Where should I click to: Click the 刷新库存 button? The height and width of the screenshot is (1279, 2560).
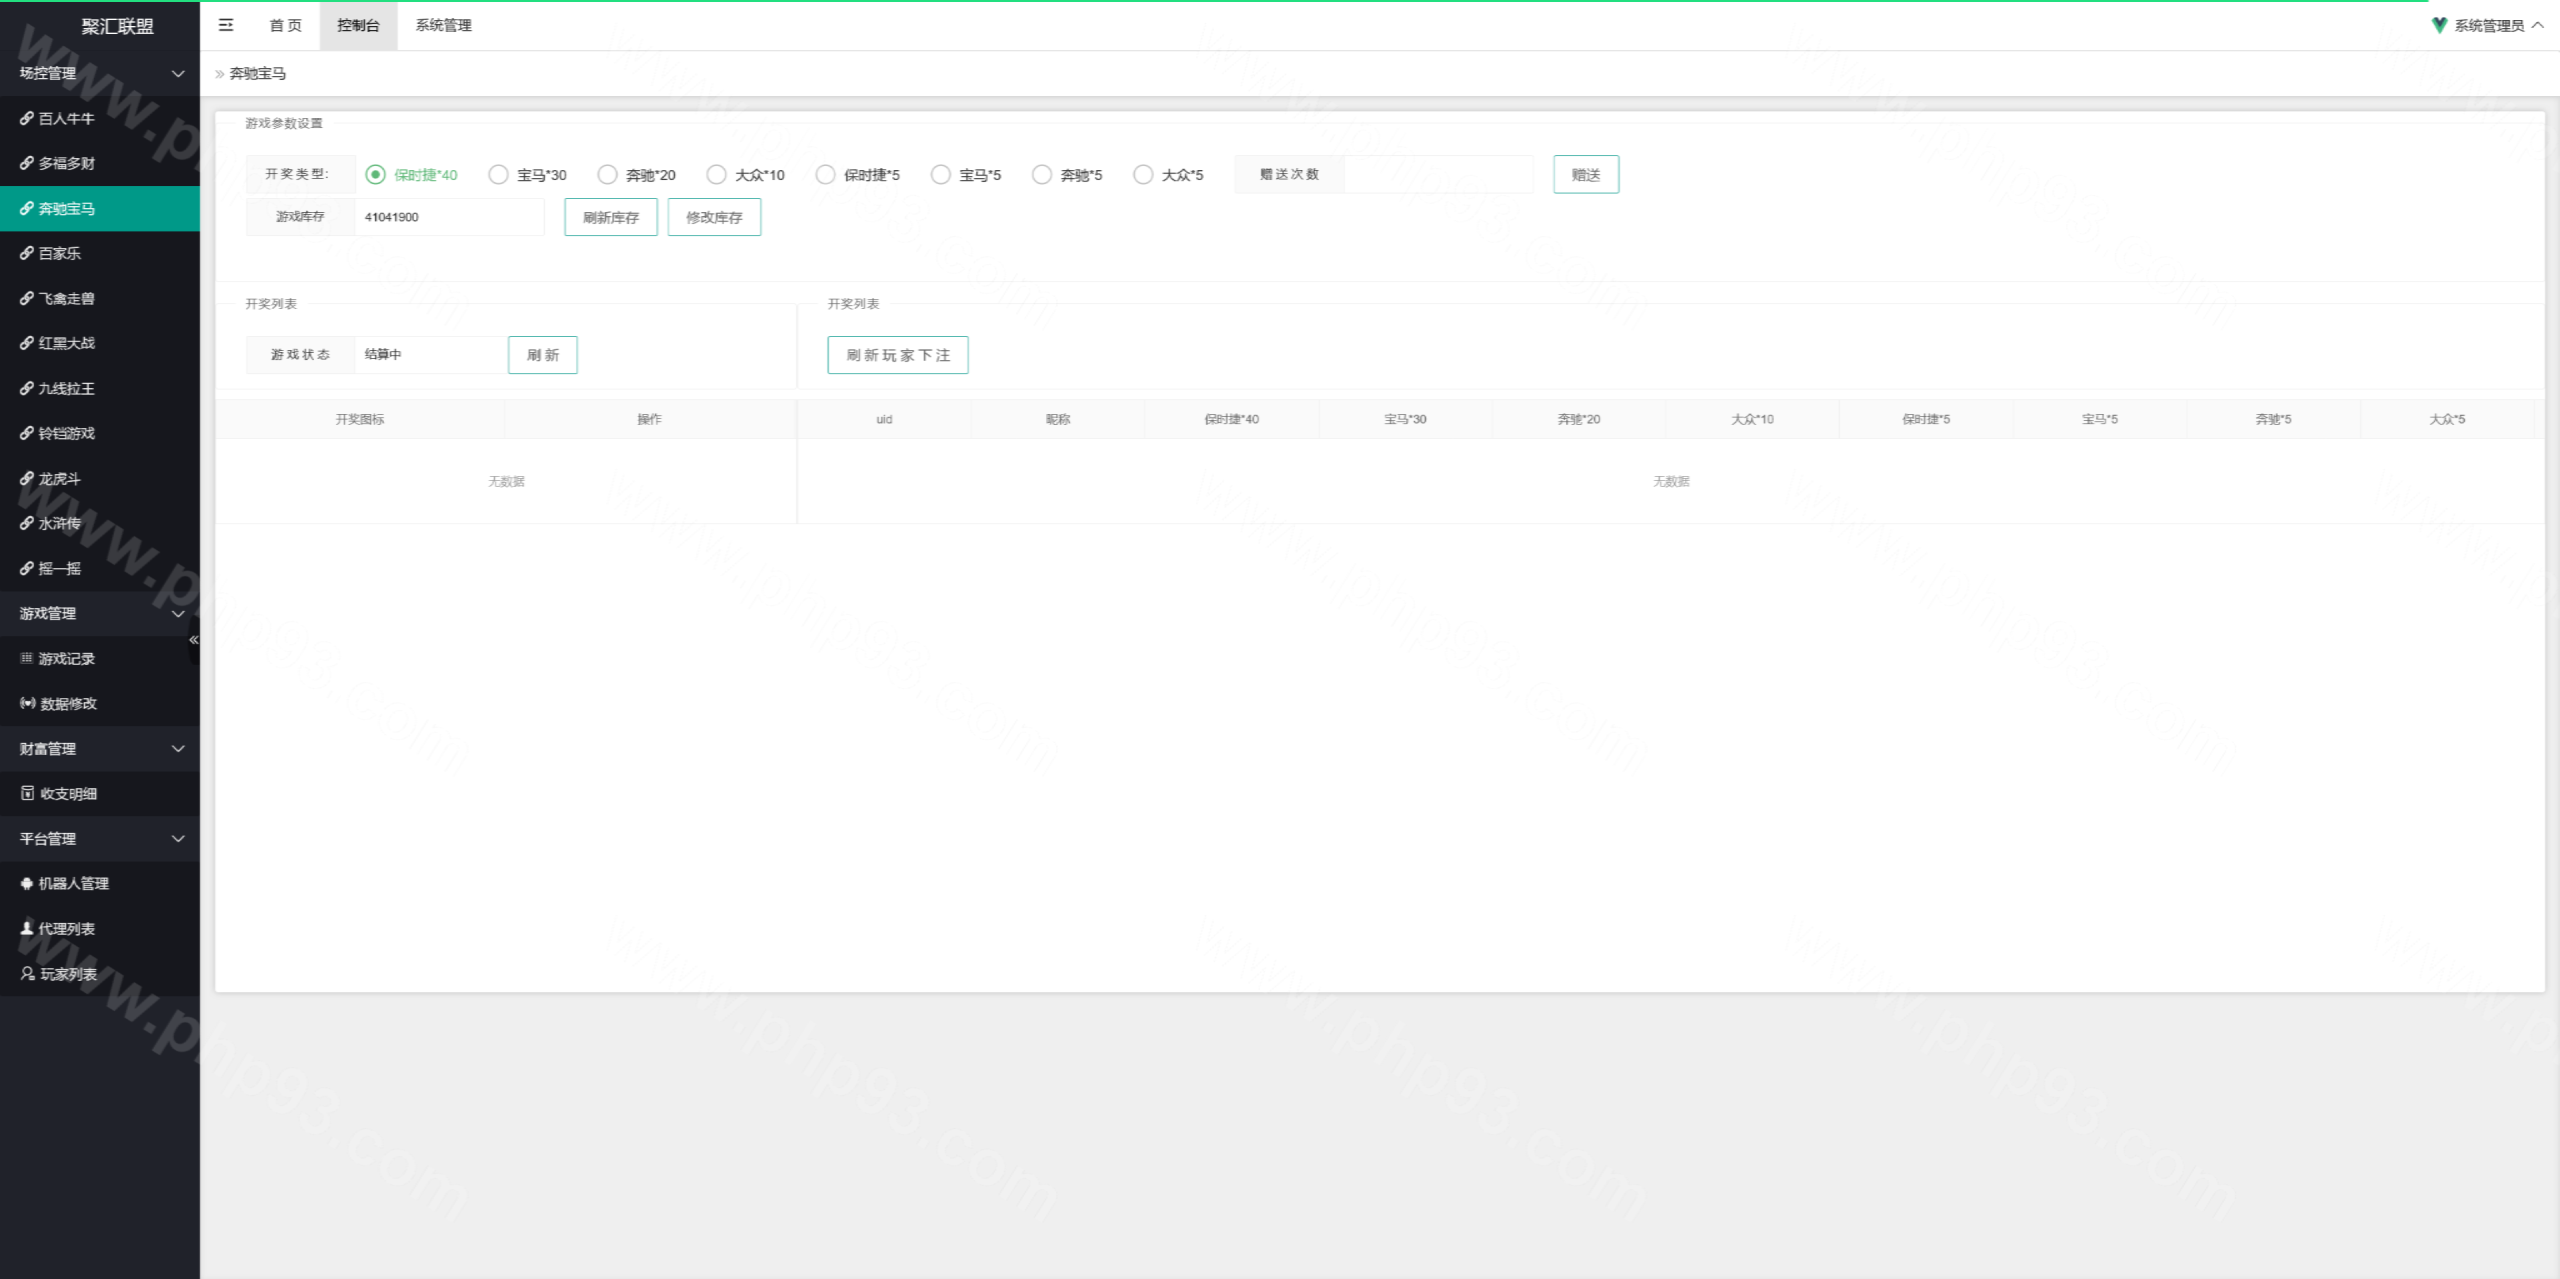610,217
